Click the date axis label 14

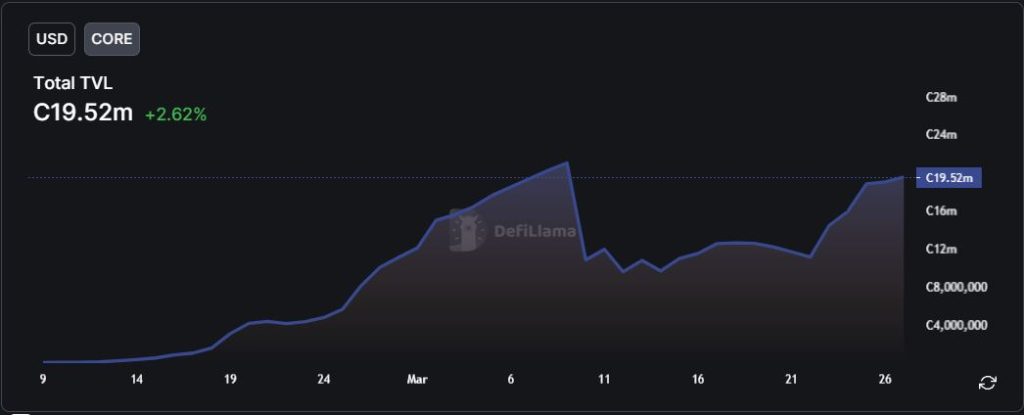[137, 380]
